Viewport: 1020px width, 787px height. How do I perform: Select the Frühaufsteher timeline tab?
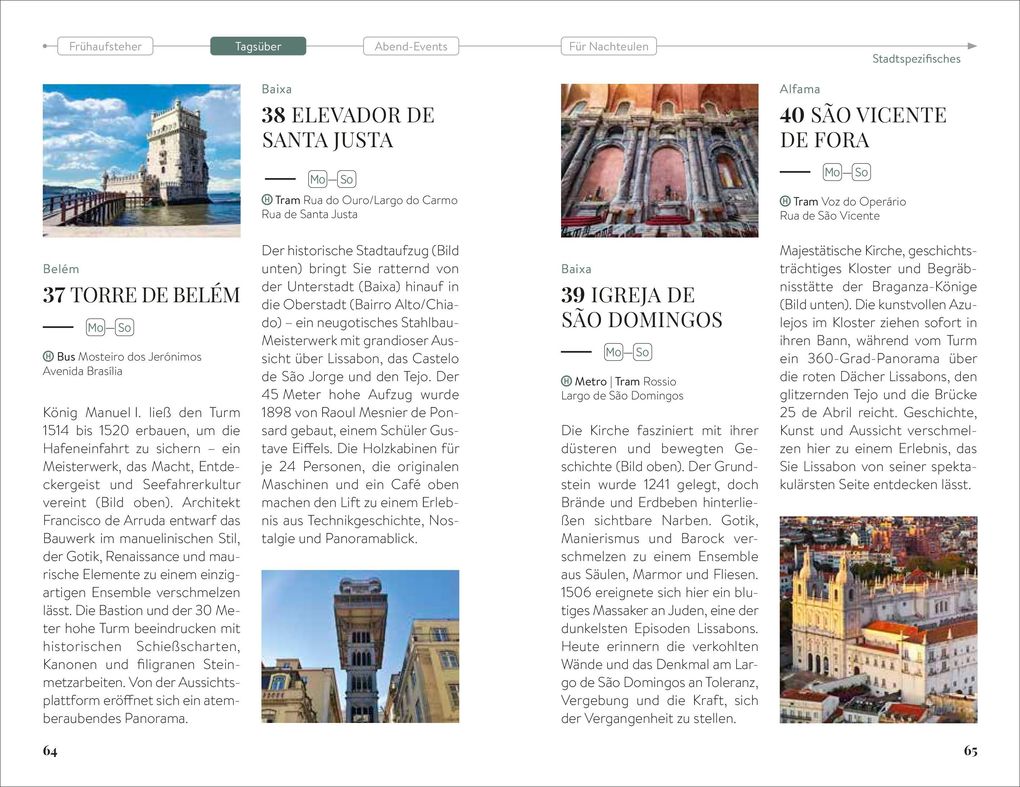click(105, 46)
